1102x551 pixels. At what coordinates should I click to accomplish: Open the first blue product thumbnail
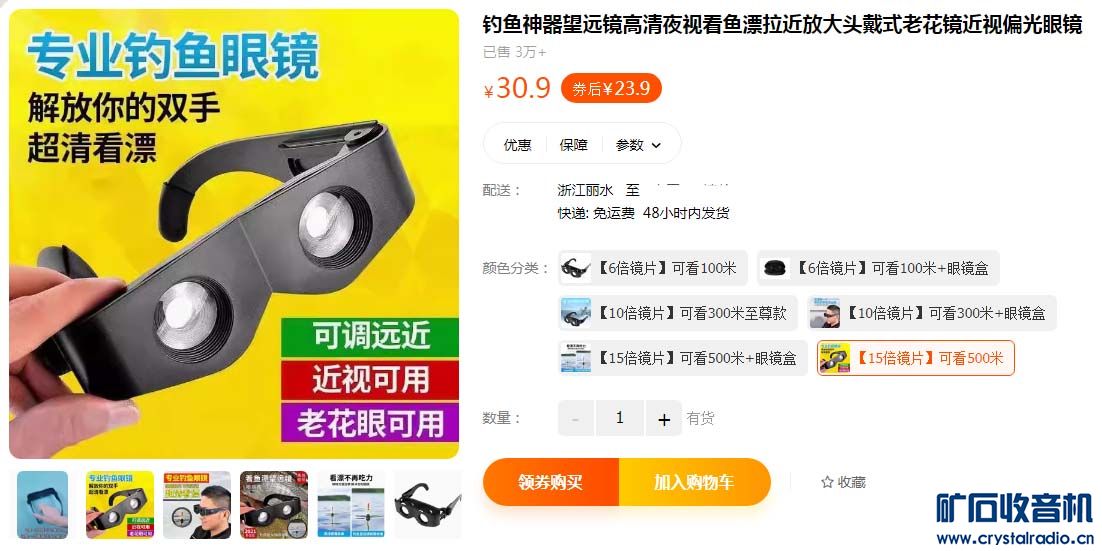coord(42,505)
